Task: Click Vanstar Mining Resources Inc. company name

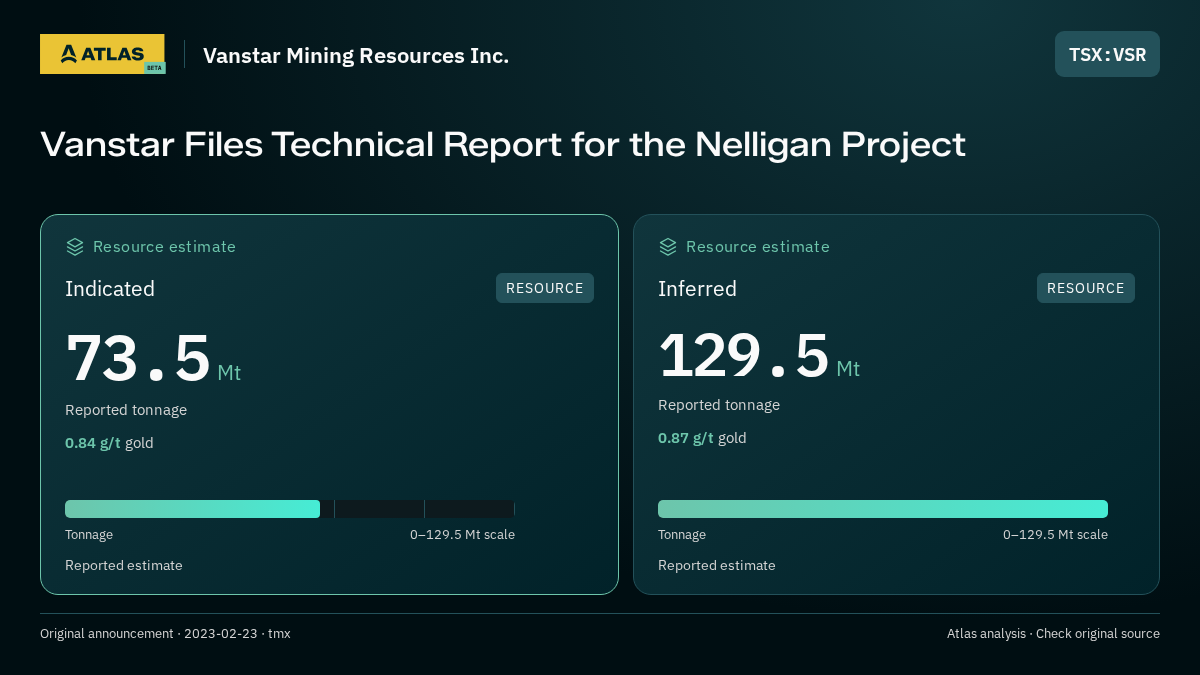Action: [x=356, y=55]
